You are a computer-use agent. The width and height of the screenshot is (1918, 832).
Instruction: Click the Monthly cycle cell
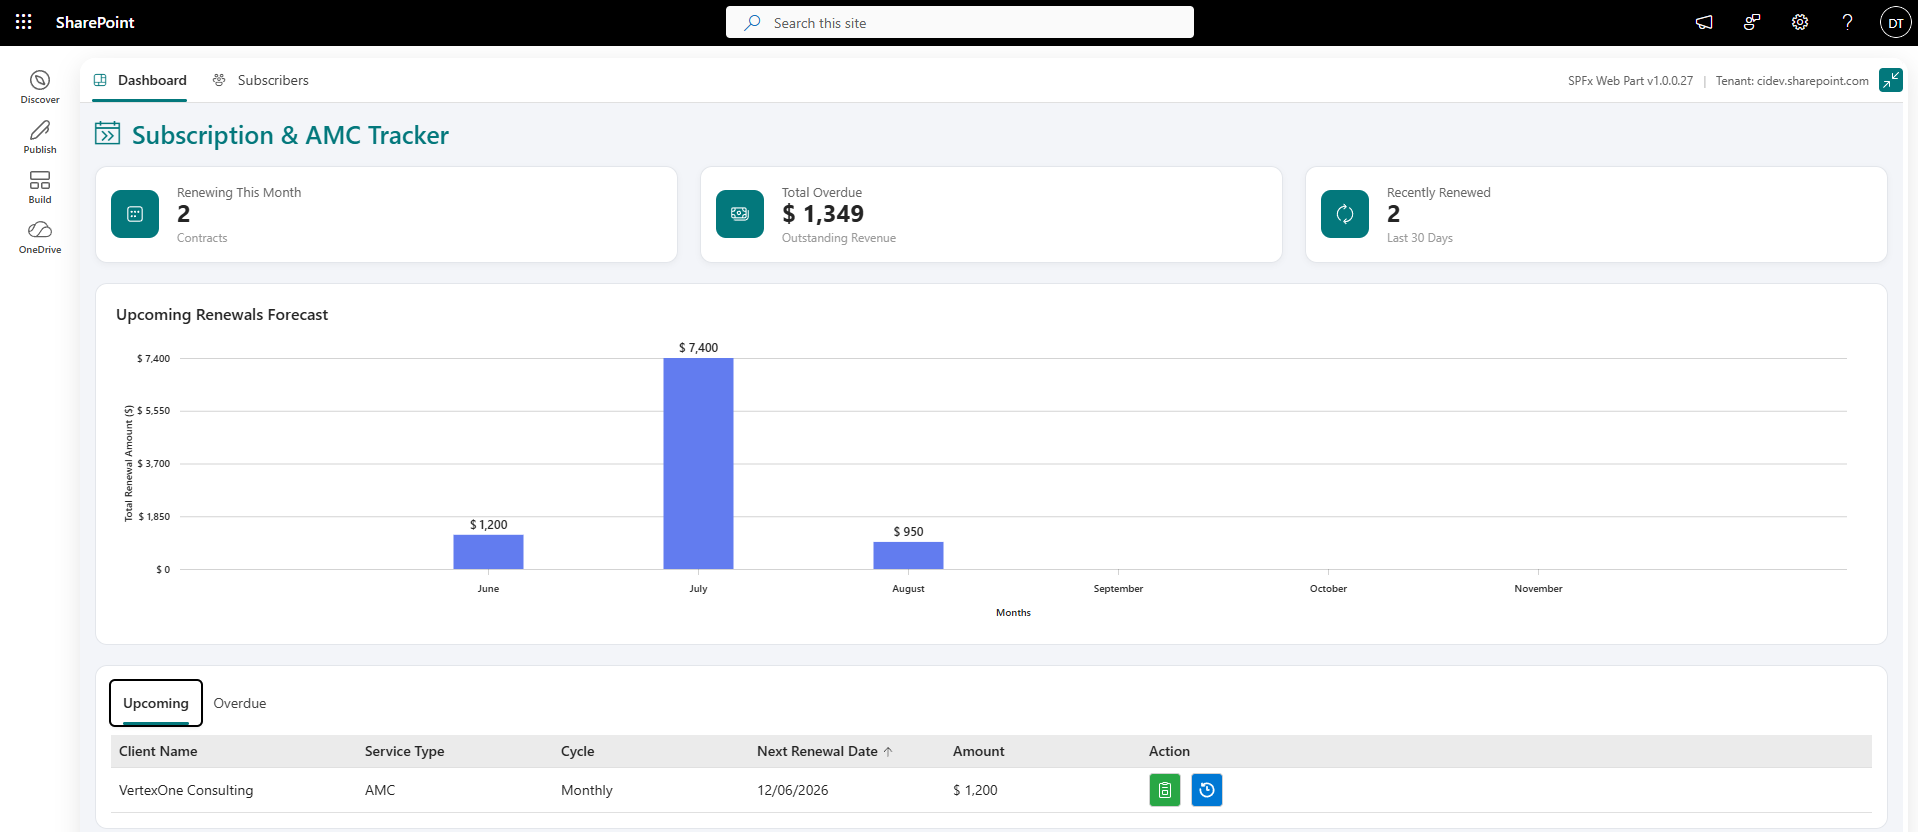tap(587, 790)
